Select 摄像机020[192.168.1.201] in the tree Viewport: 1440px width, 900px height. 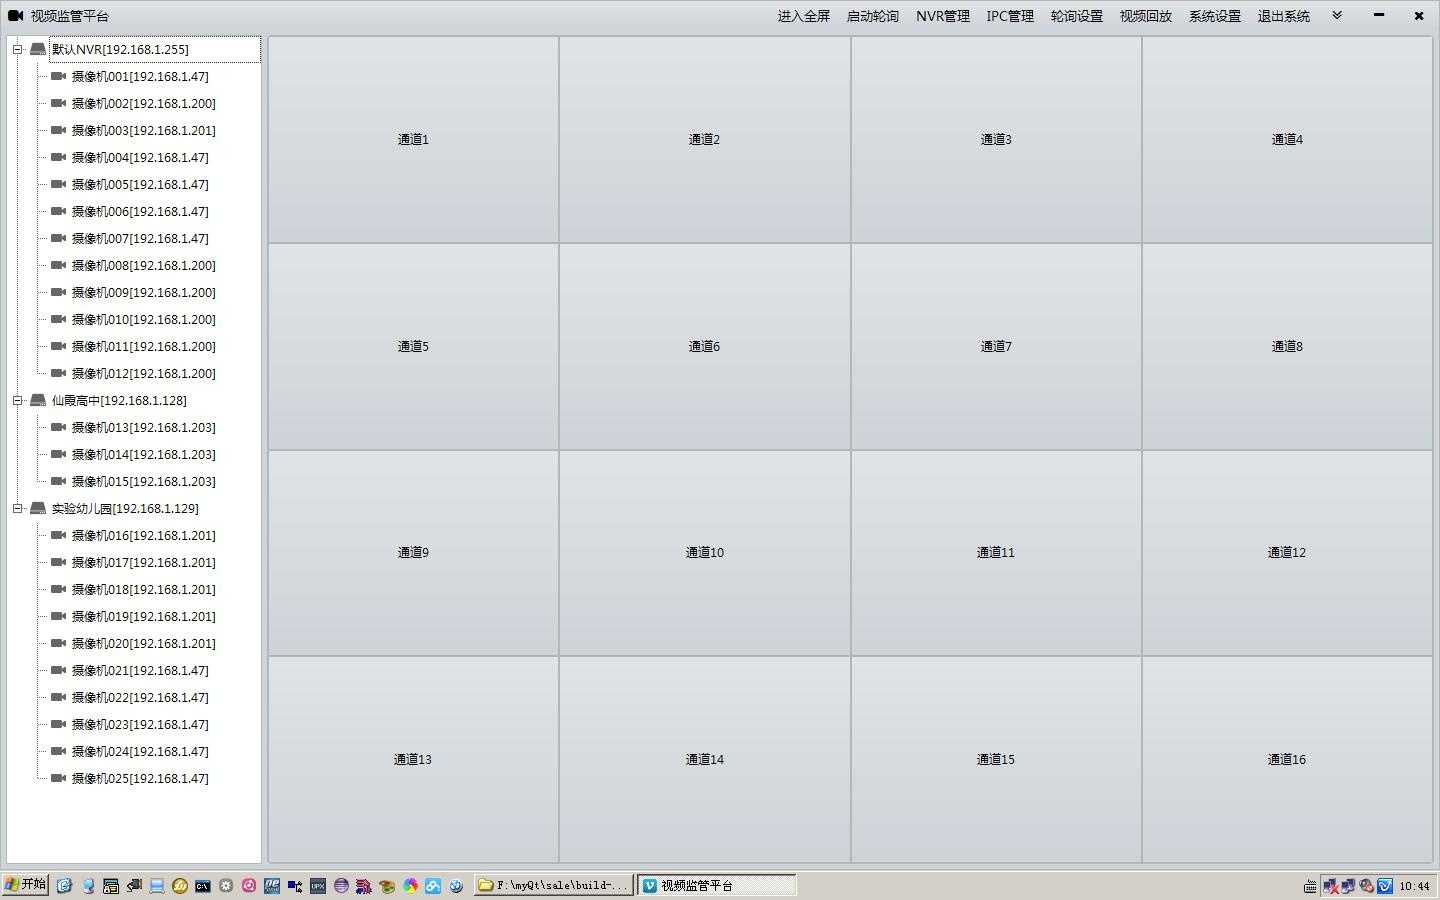point(143,643)
